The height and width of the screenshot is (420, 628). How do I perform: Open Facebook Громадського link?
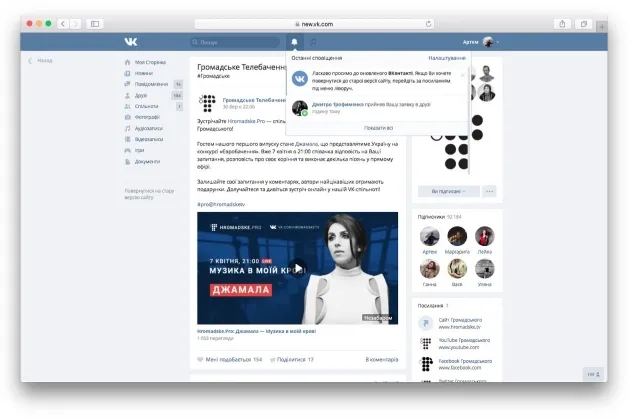(465, 361)
